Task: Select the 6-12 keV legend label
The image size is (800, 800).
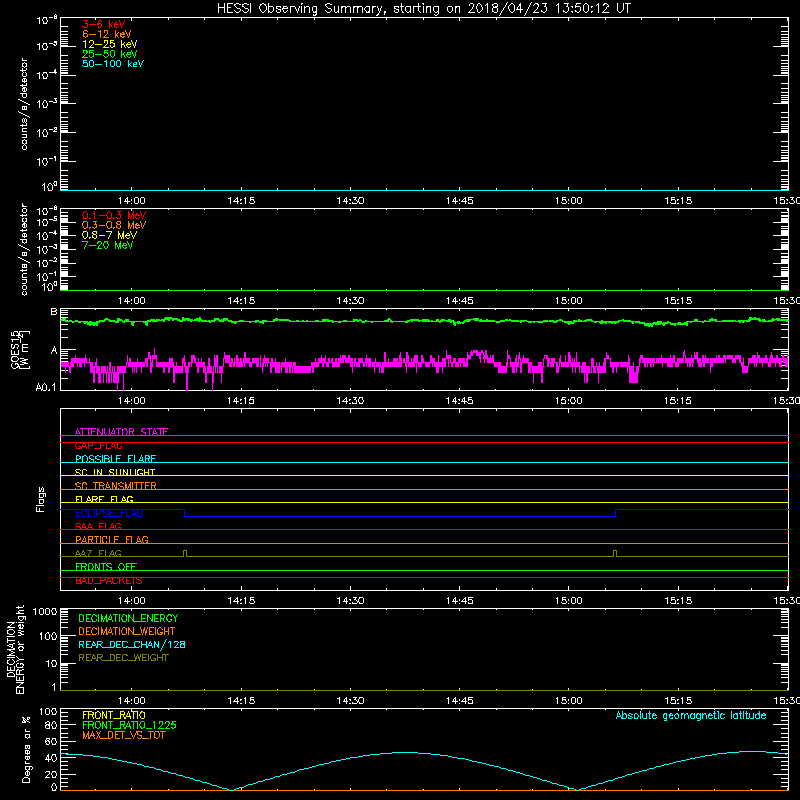Action: tap(107, 34)
